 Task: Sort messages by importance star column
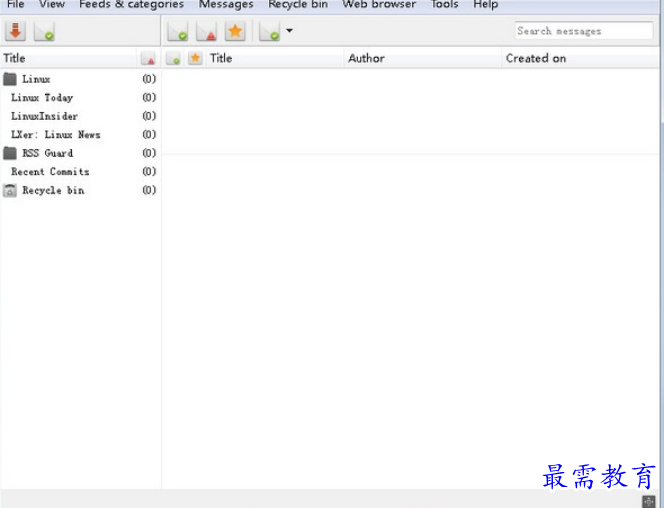pos(195,58)
